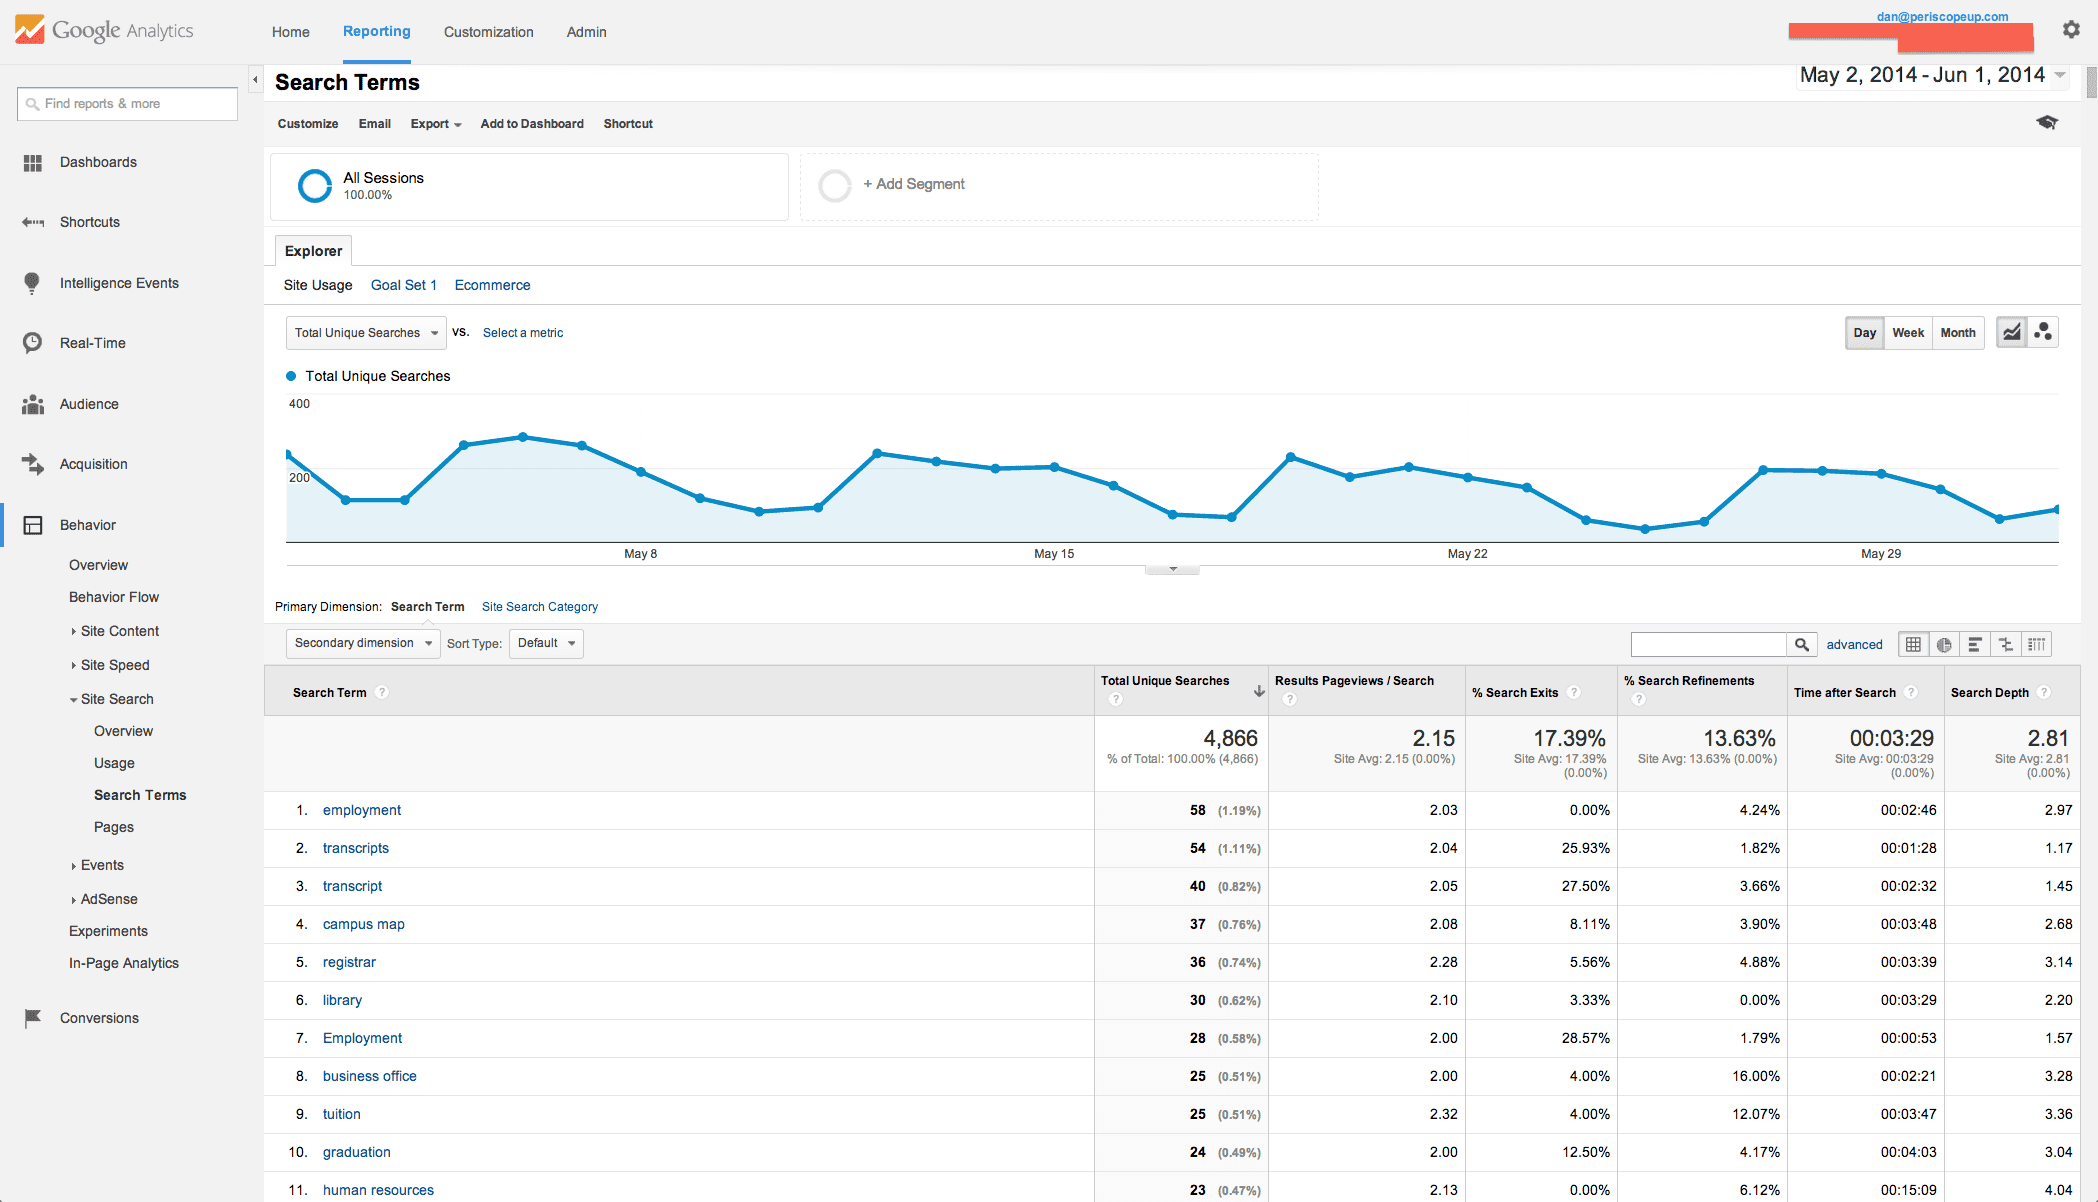Click the Shortcut button
This screenshot has width=2098, height=1202.
point(628,124)
